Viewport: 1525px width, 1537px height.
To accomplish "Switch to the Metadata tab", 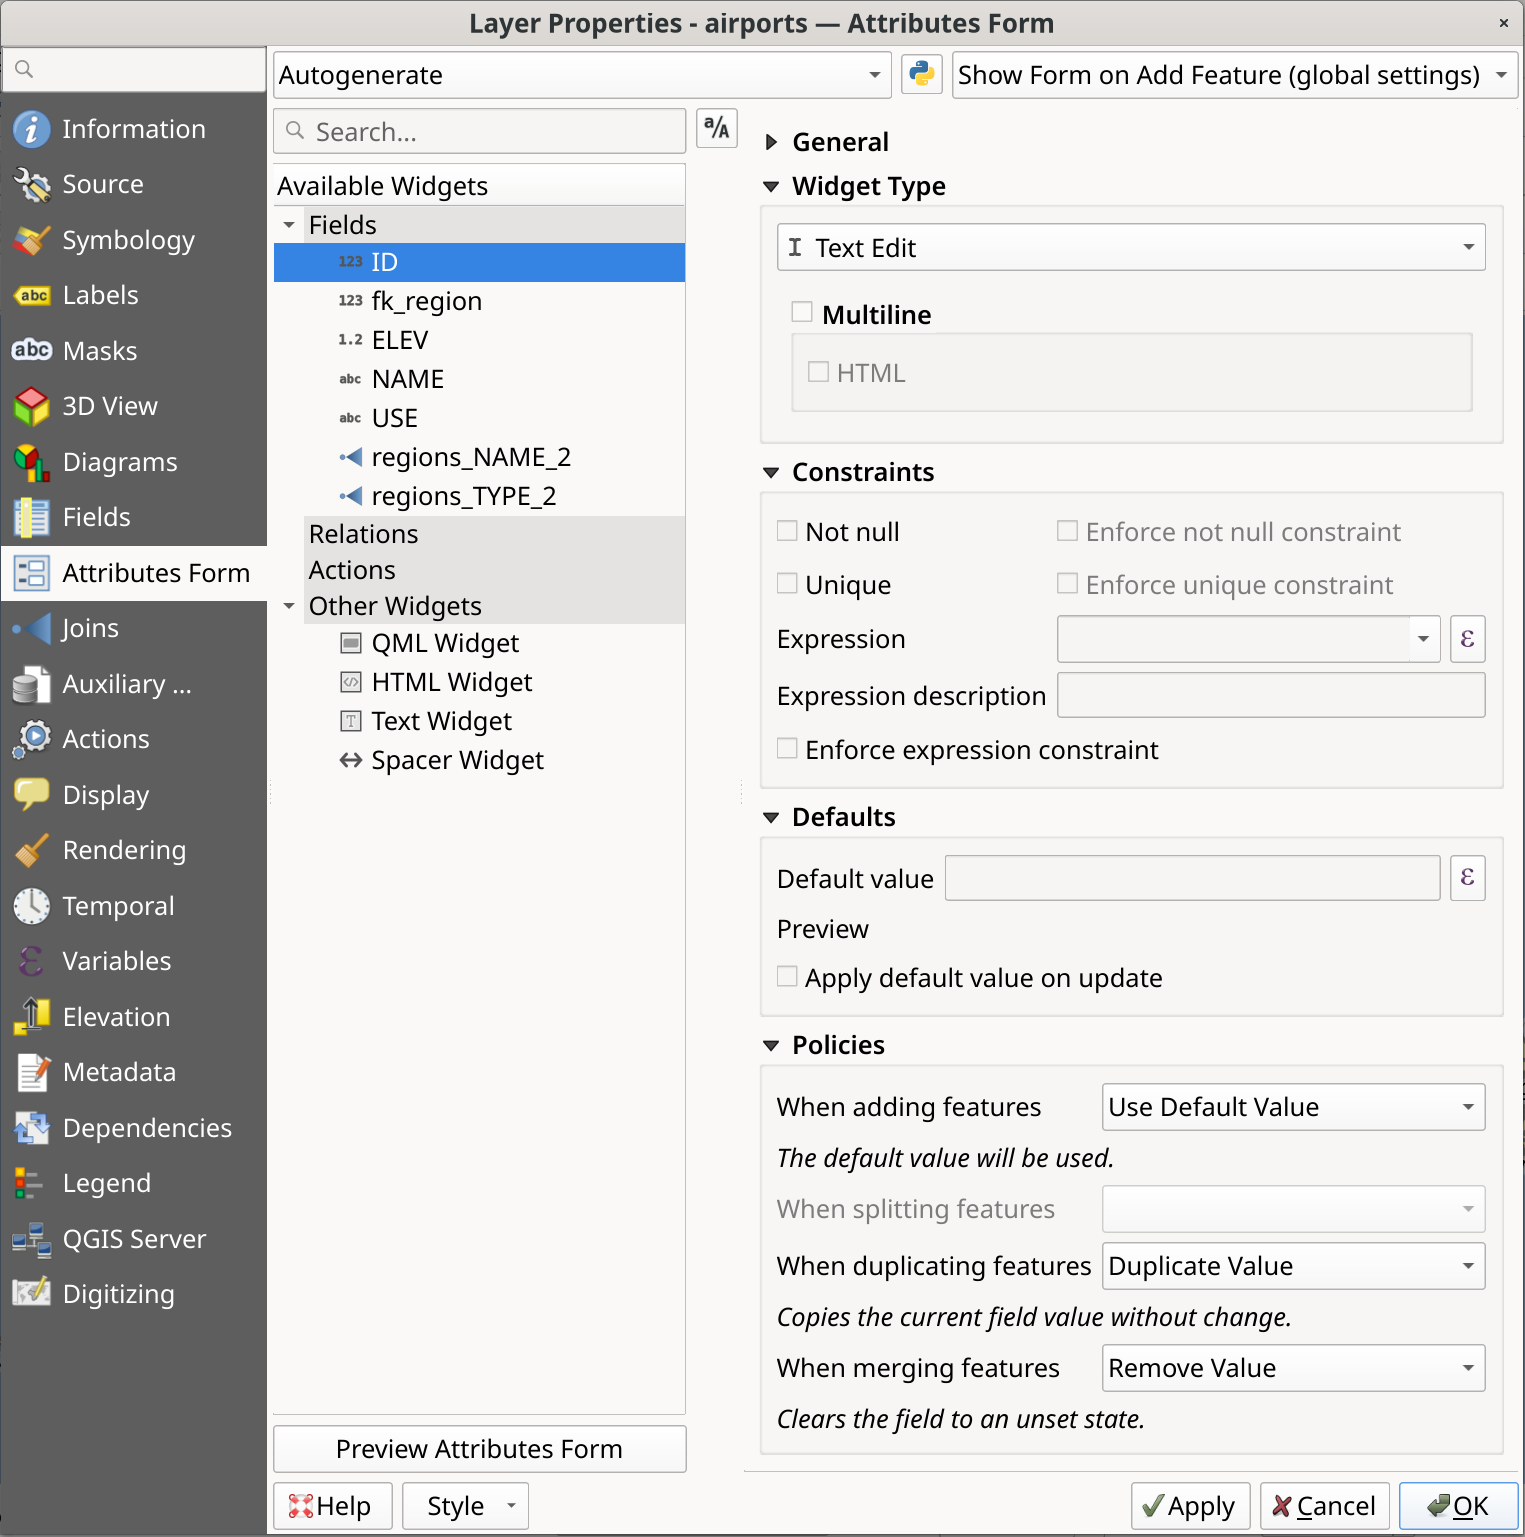I will click(118, 1072).
